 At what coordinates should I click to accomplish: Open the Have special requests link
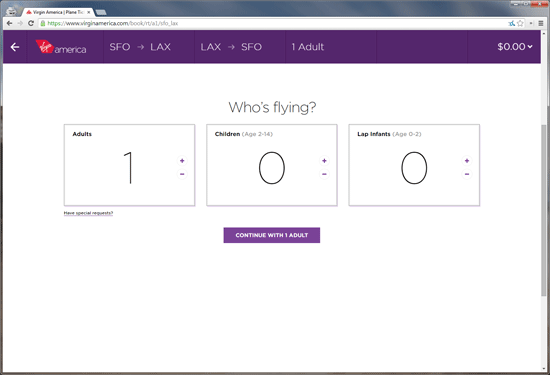[x=88, y=213]
